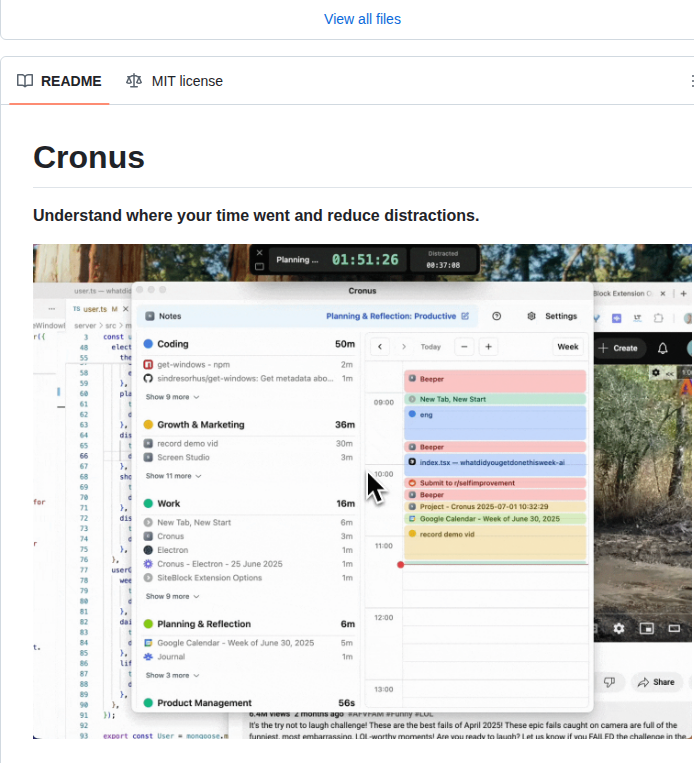Open a new browser tab with the plus icon

tap(683, 293)
